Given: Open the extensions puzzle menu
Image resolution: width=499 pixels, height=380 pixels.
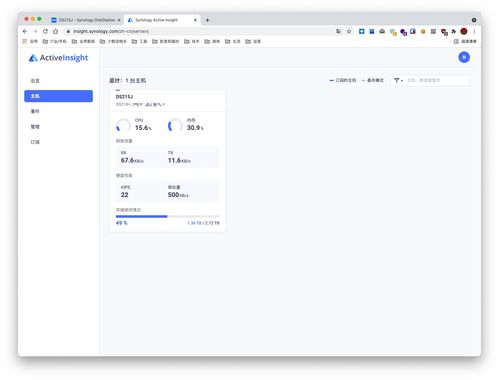Looking at the screenshot, I should [x=454, y=31].
